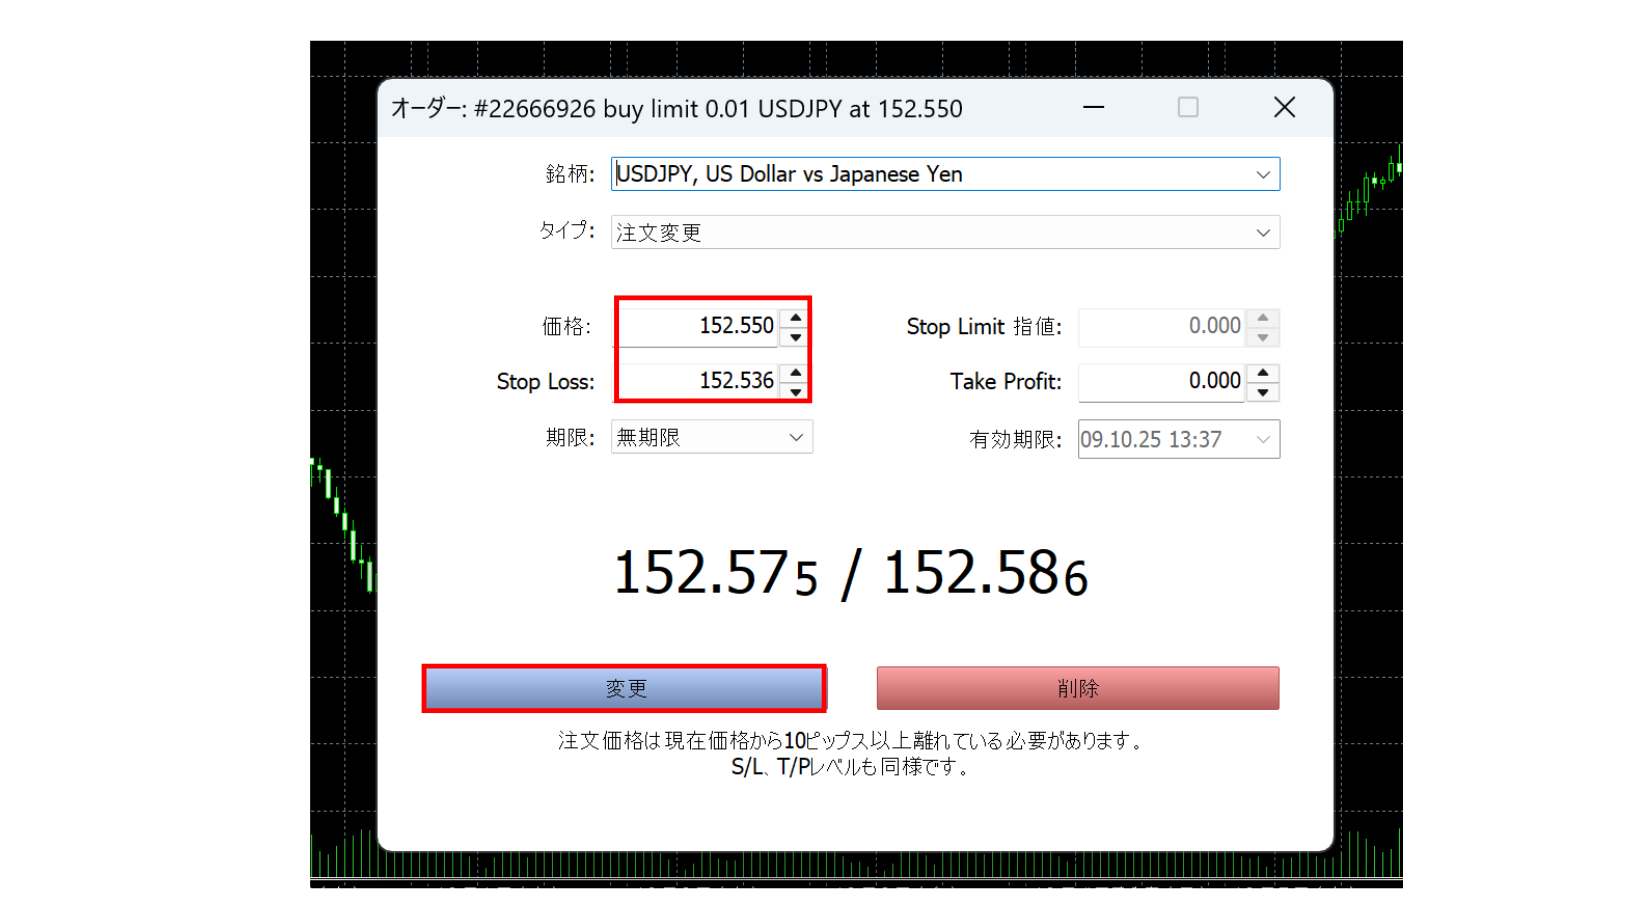Click in the Stop Loss input field
Screen dimensions: 1650x922
click(700, 381)
